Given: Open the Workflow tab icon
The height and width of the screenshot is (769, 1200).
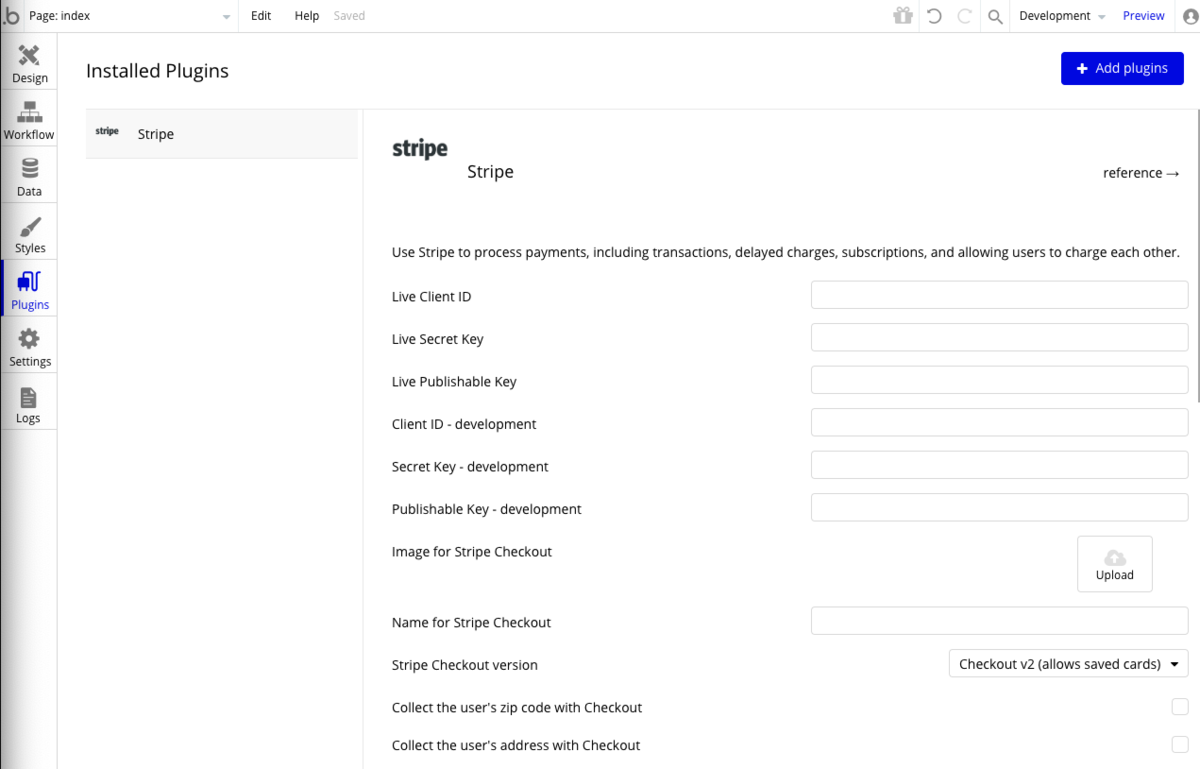Looking at the screenshot, I should pyautogui.click(x=29, y=113).
